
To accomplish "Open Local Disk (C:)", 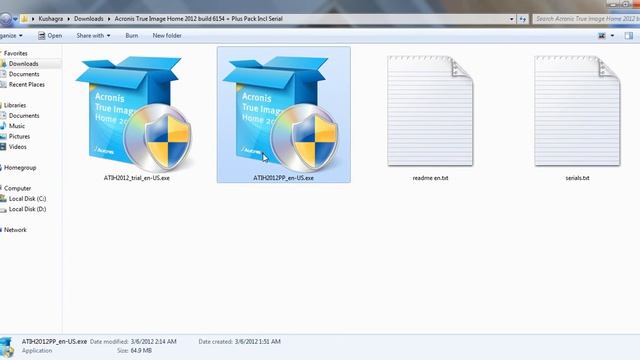I will coord(27,199).
